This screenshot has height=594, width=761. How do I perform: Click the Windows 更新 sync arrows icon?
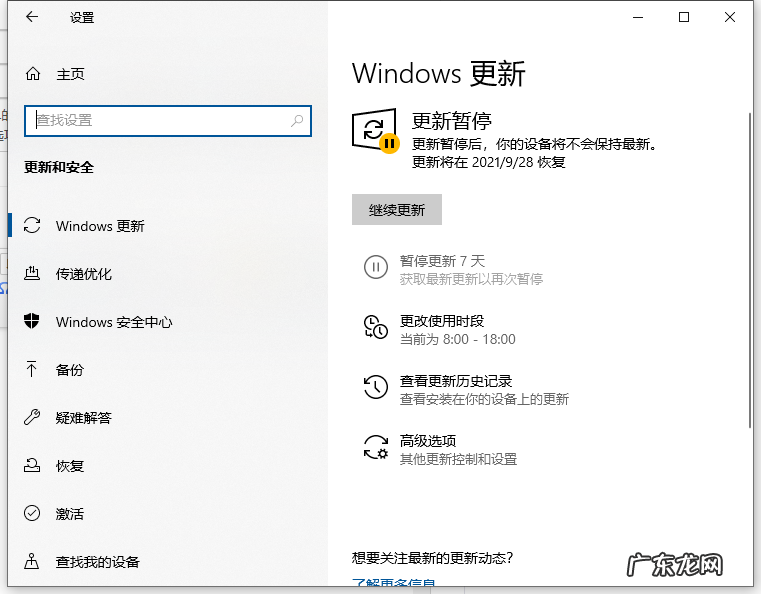coord(32,225)
